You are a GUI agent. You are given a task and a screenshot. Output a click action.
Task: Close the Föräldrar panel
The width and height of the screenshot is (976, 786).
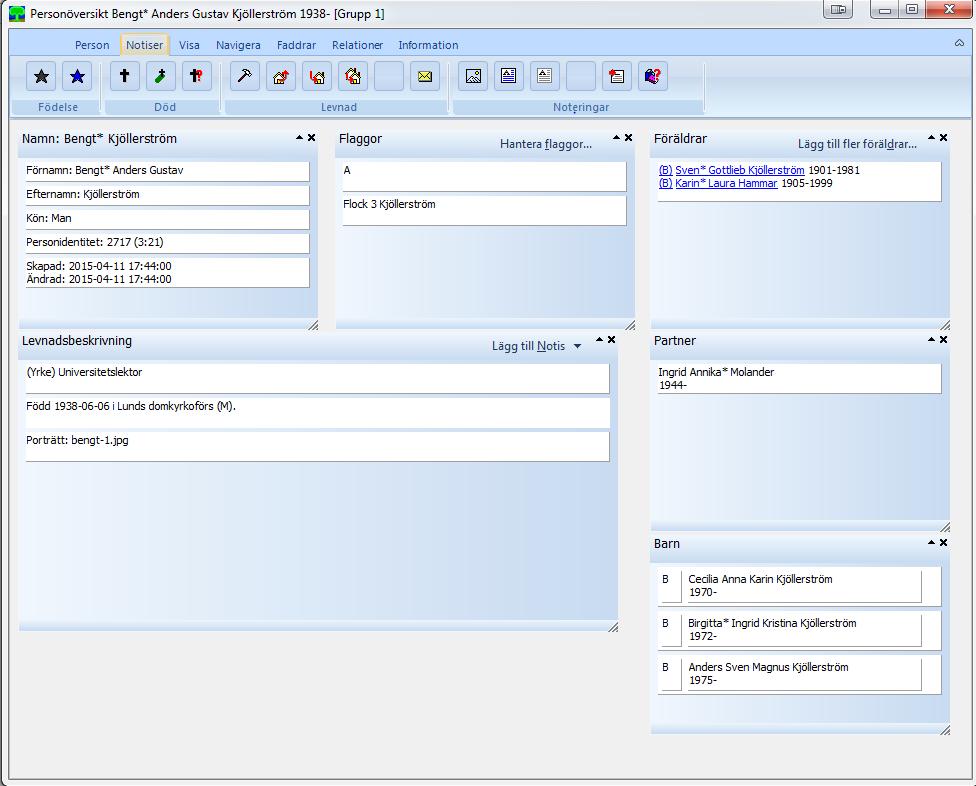click(x=944, y=138)
